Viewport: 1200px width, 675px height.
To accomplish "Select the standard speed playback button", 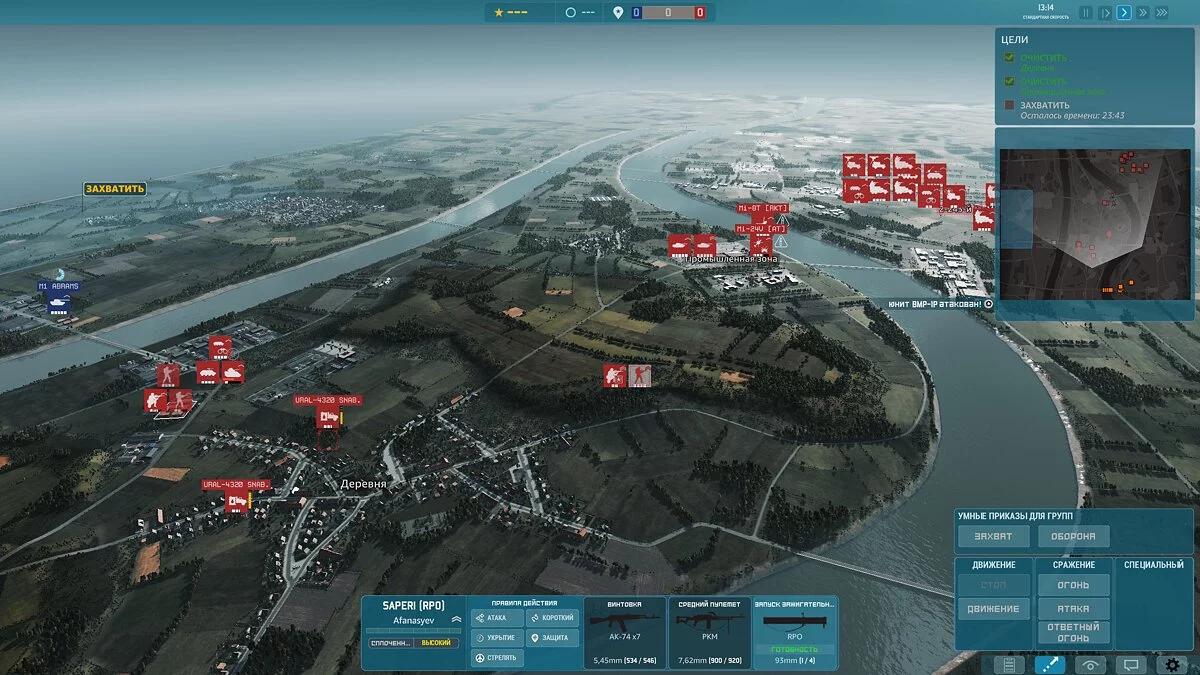I will (1124, 13).
